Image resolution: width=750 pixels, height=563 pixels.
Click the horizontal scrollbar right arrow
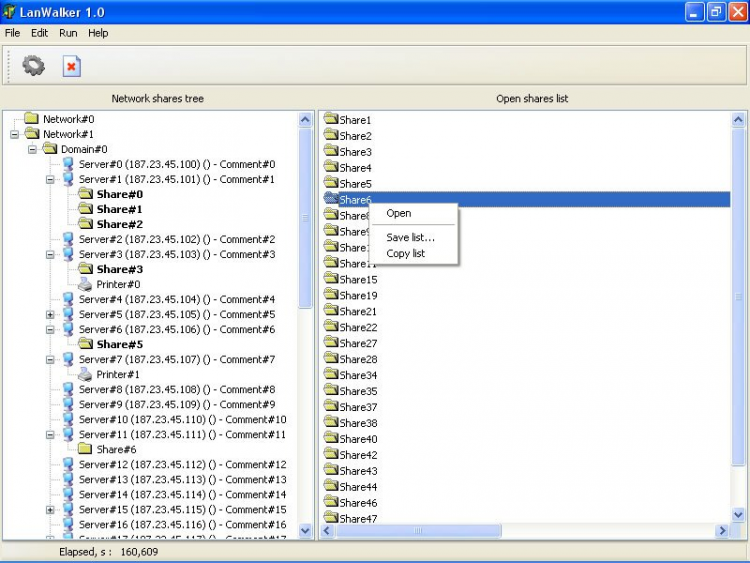[x=722, y=531]
